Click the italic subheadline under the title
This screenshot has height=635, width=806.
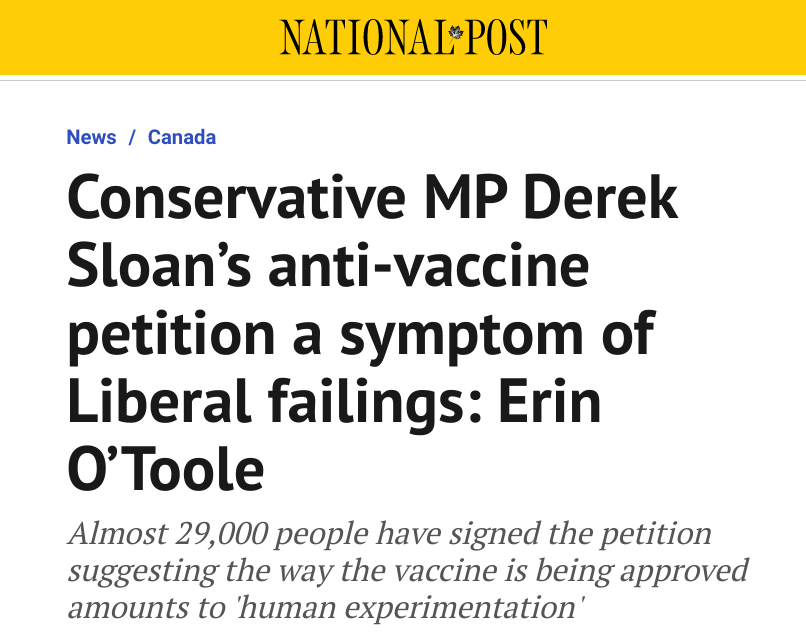click(406, 570)
